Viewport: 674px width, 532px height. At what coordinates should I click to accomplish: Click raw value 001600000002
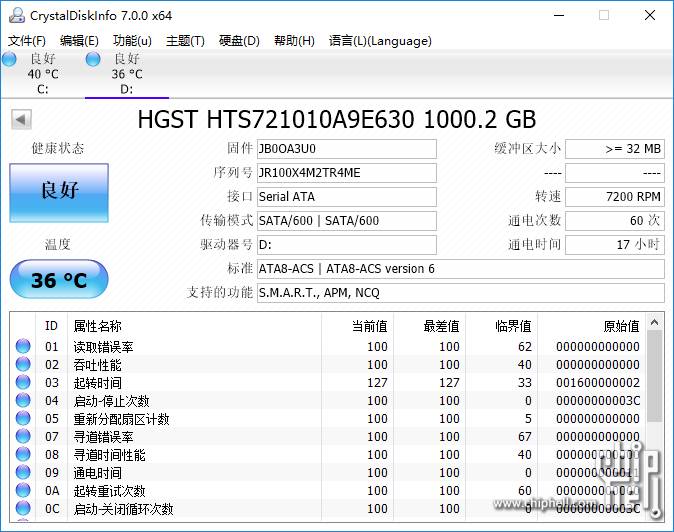point(597,382)
